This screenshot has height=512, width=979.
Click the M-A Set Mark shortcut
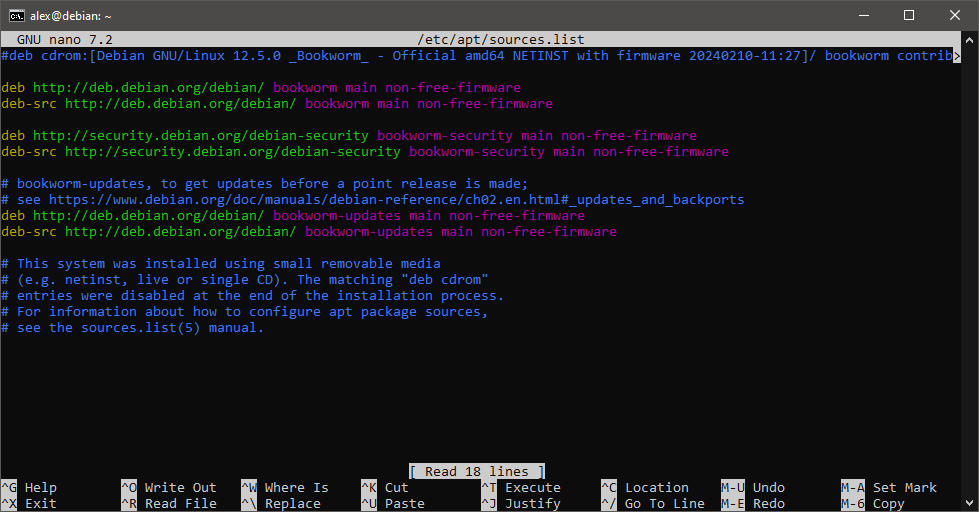(x=888, y=488)
